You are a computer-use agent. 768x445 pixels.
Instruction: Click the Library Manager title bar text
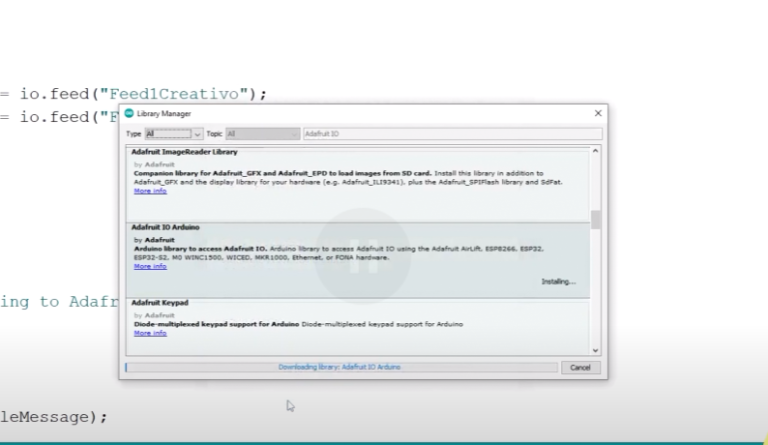pyautogui.click(x=164, y=114)
